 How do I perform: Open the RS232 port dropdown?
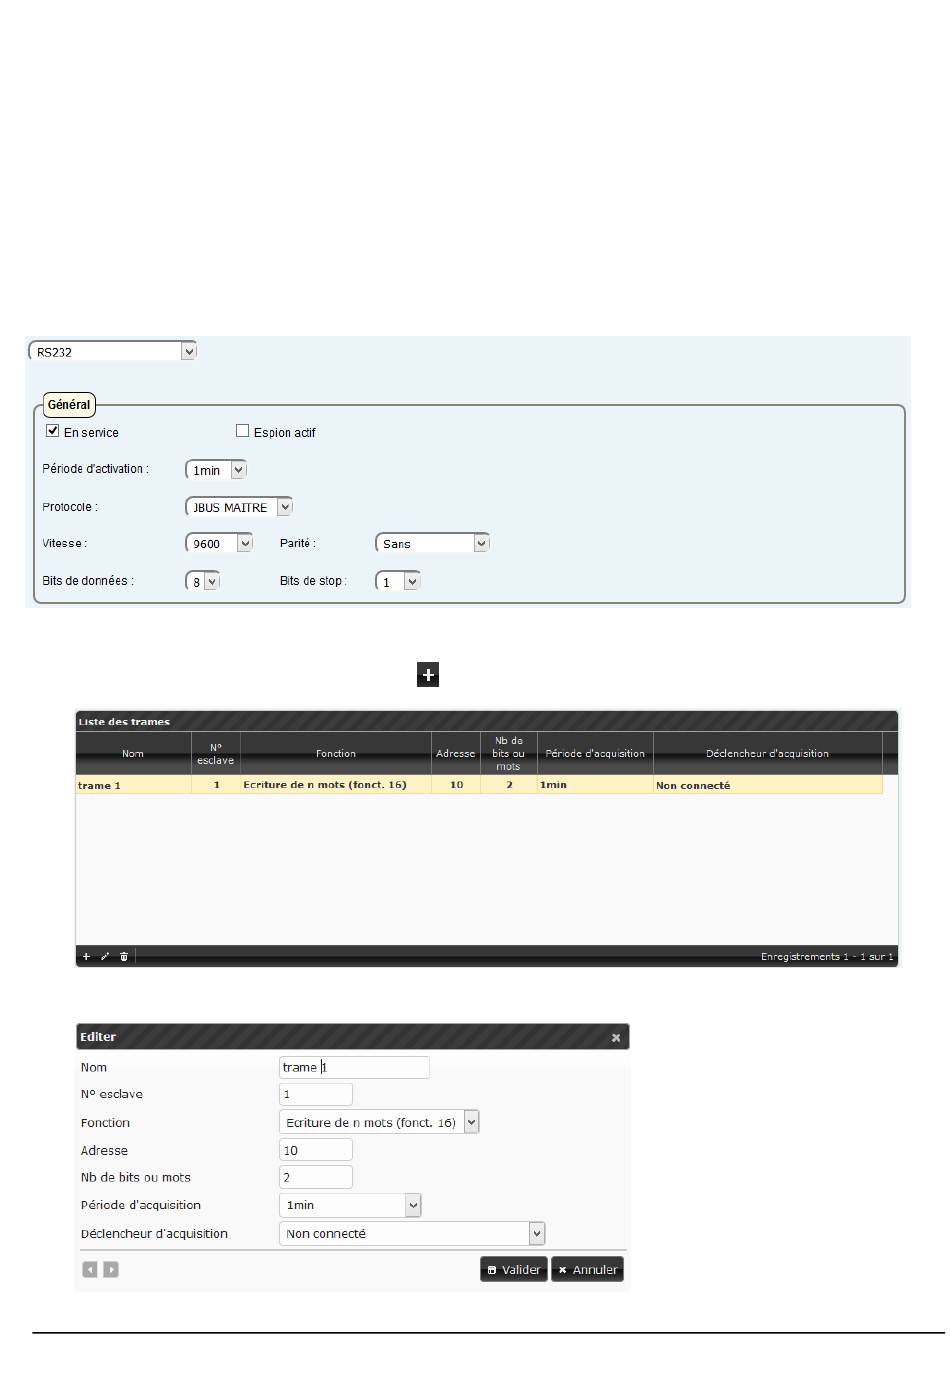(188, 351)
